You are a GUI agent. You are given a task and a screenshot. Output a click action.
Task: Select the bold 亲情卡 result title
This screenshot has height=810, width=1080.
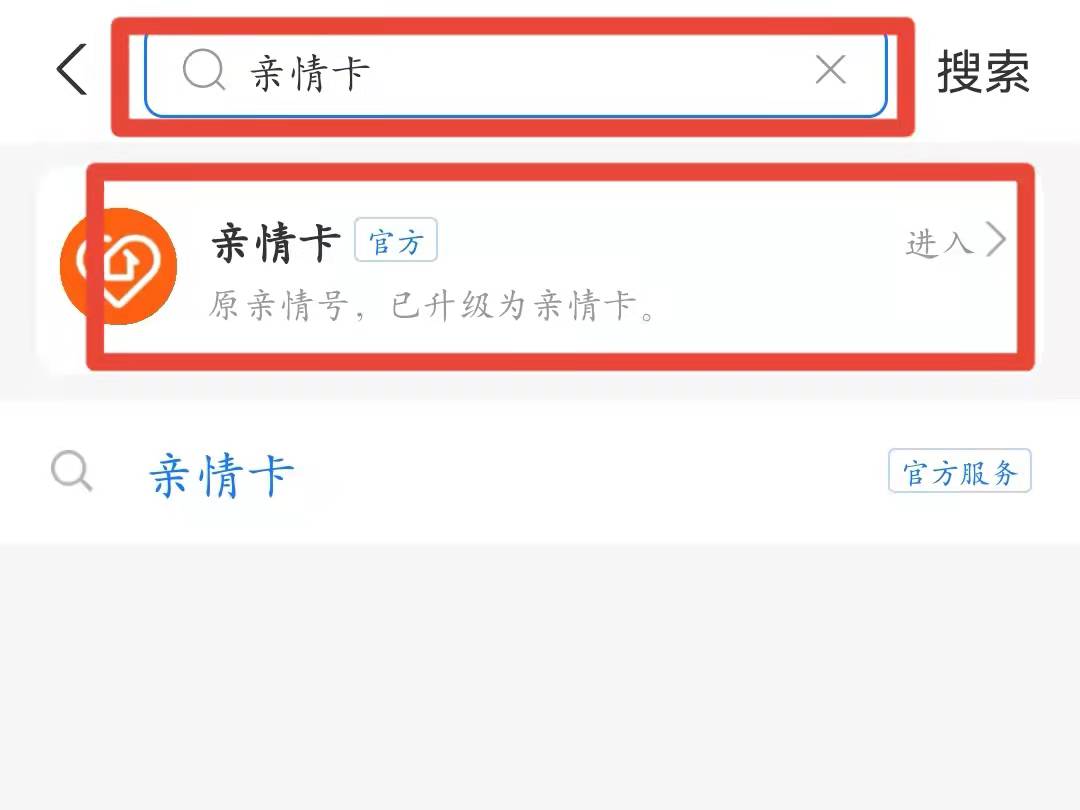click(276, 242)
